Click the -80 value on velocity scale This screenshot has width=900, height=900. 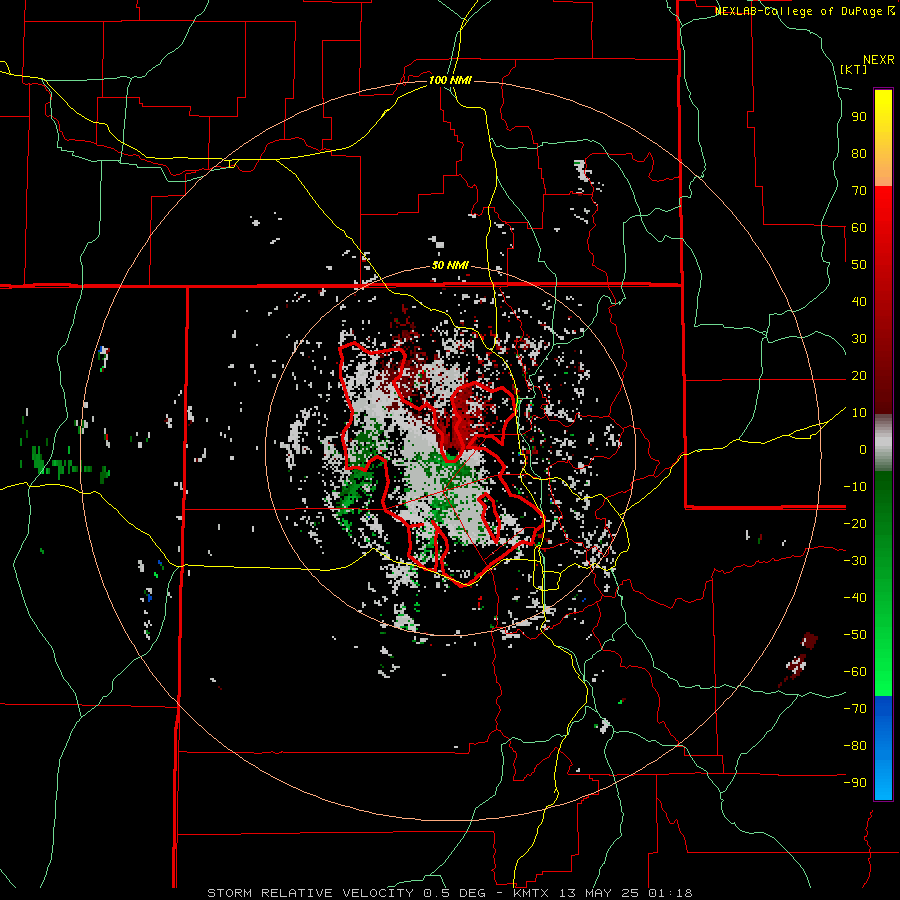[x=855, y=746]
